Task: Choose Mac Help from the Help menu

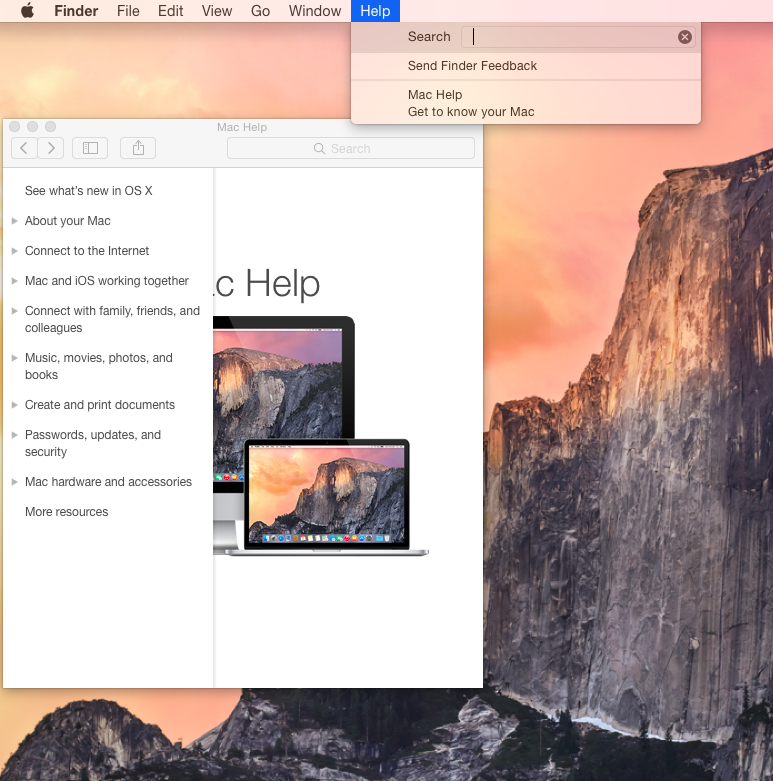Action: tap(435, 95)
